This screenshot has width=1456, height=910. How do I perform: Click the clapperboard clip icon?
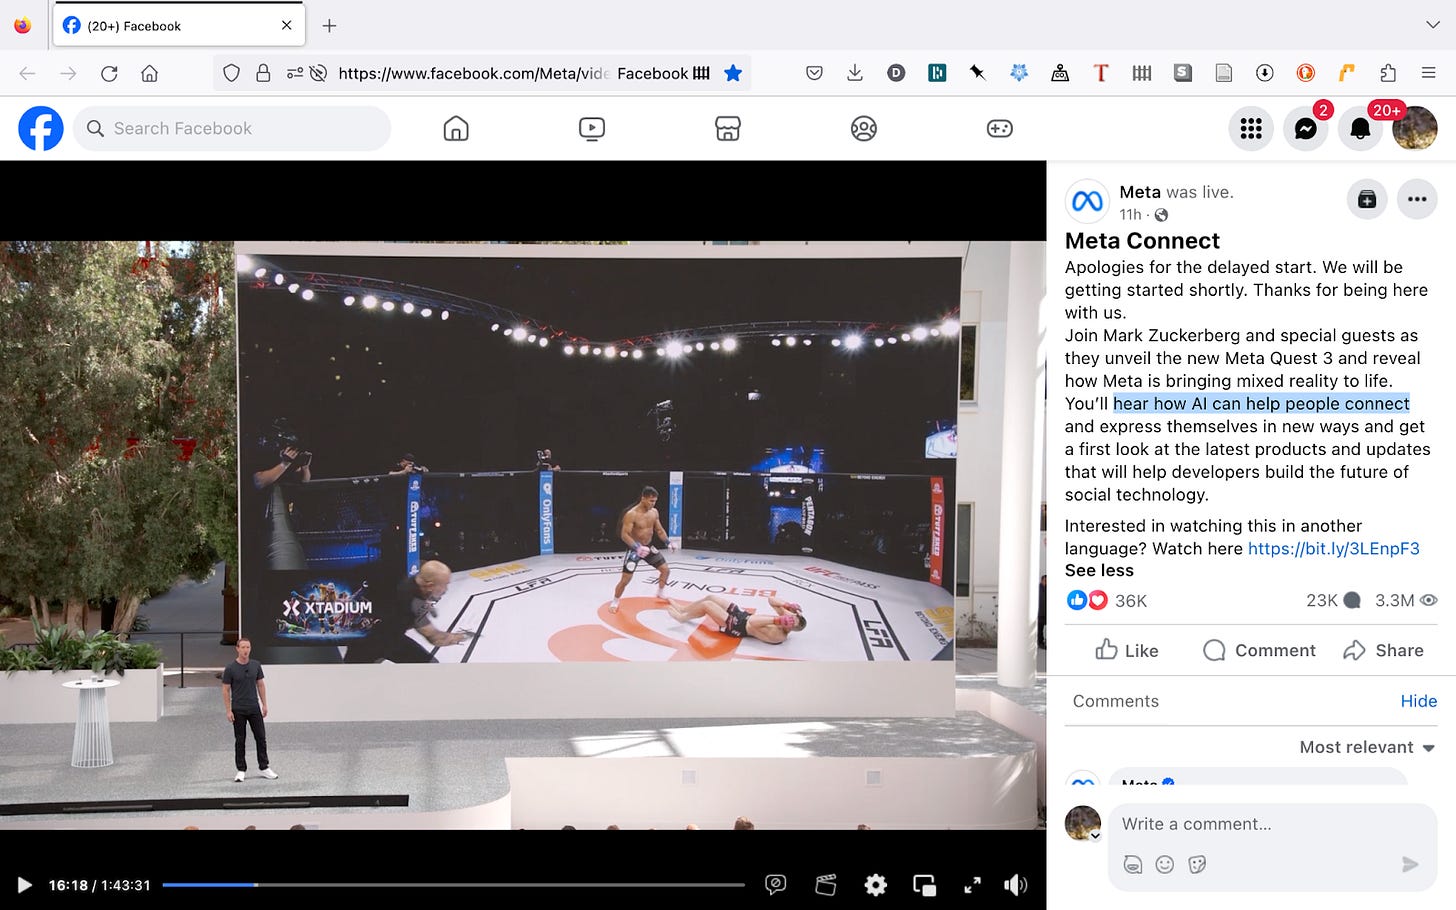tap(826, 885)
